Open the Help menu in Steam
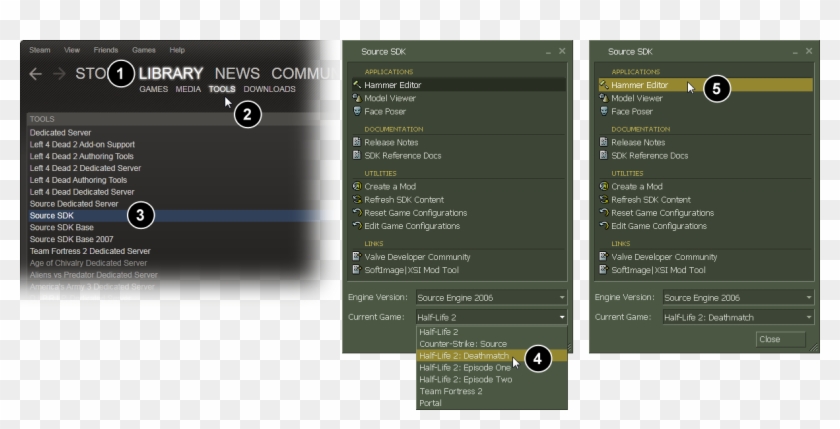 177,50
